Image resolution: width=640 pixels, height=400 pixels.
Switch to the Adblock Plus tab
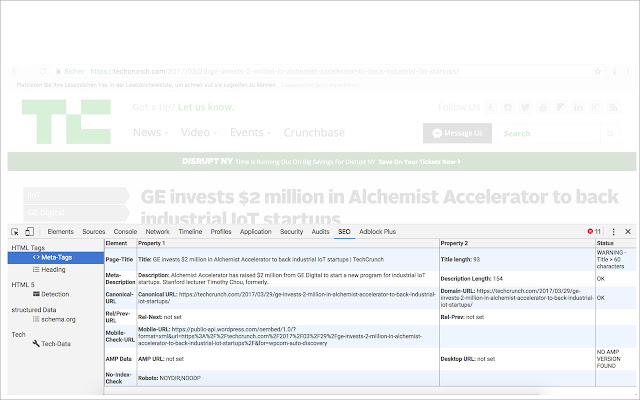[x=378, y=231]
